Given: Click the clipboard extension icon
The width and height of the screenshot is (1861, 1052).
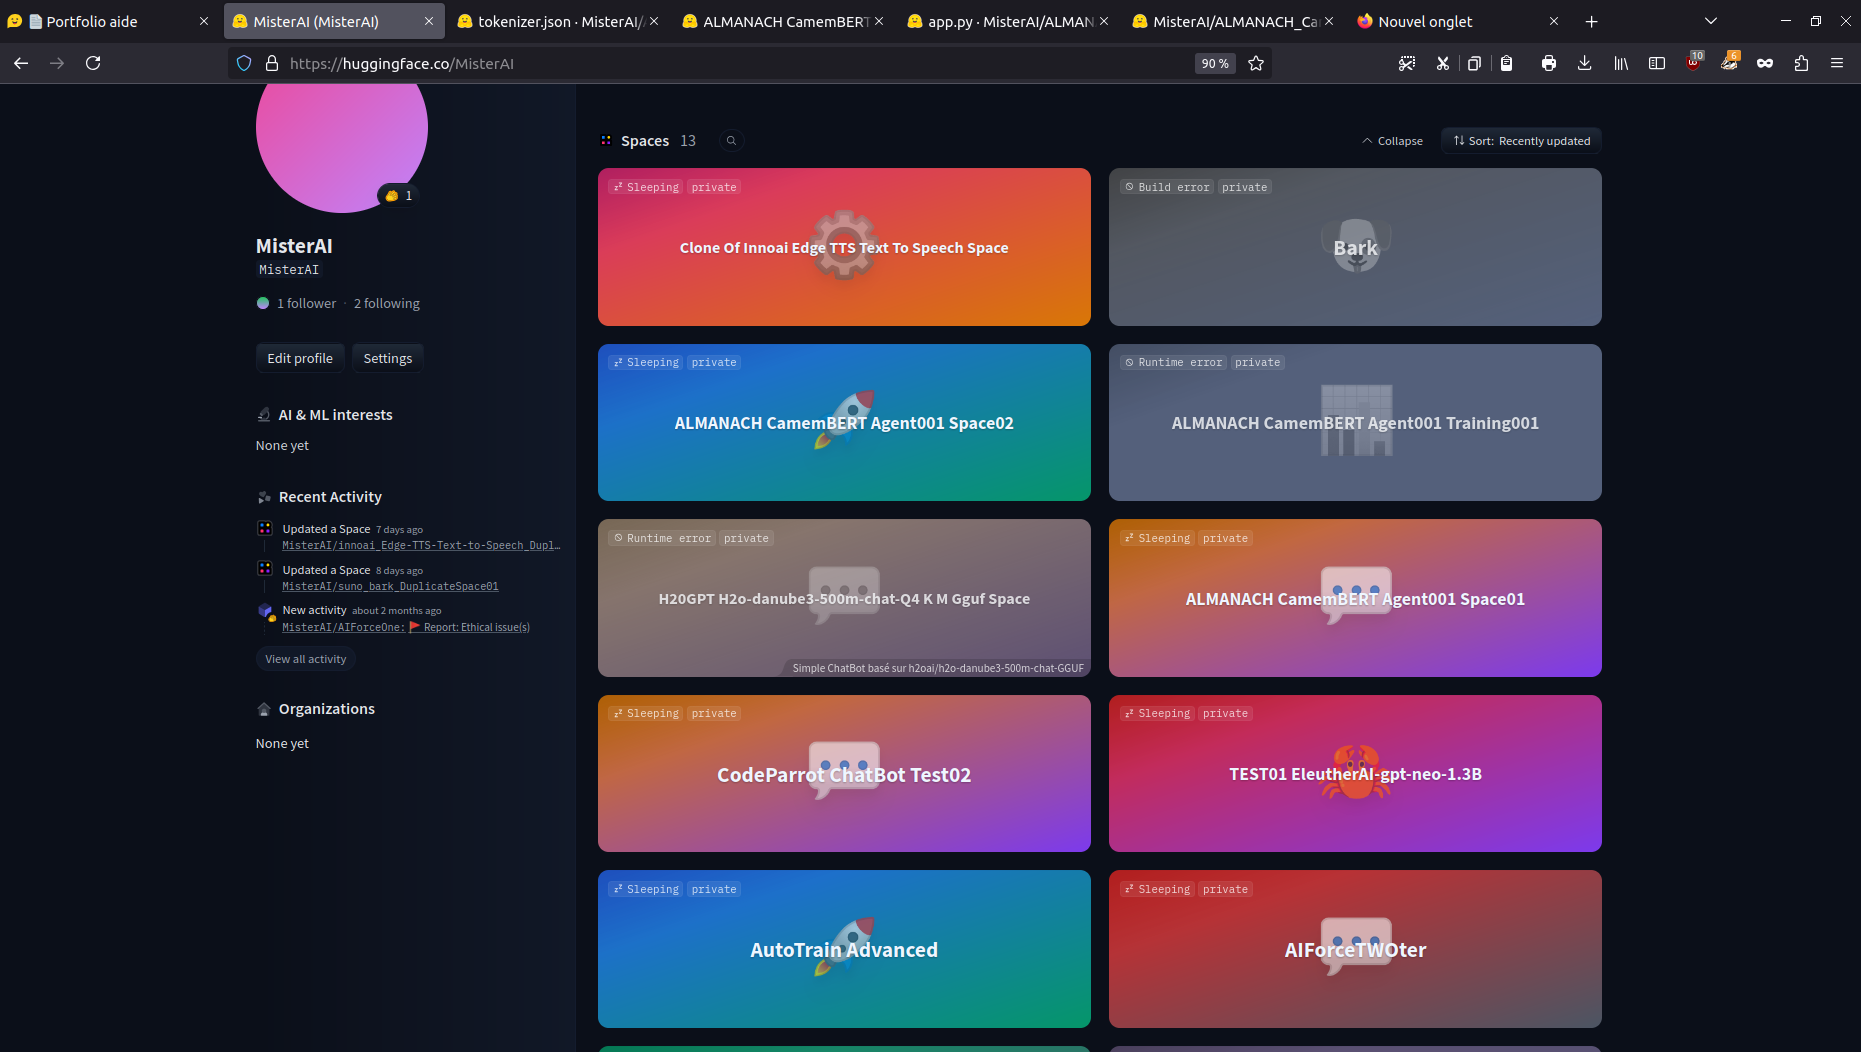Looking at the screenshot, I should click(1506, 63).
